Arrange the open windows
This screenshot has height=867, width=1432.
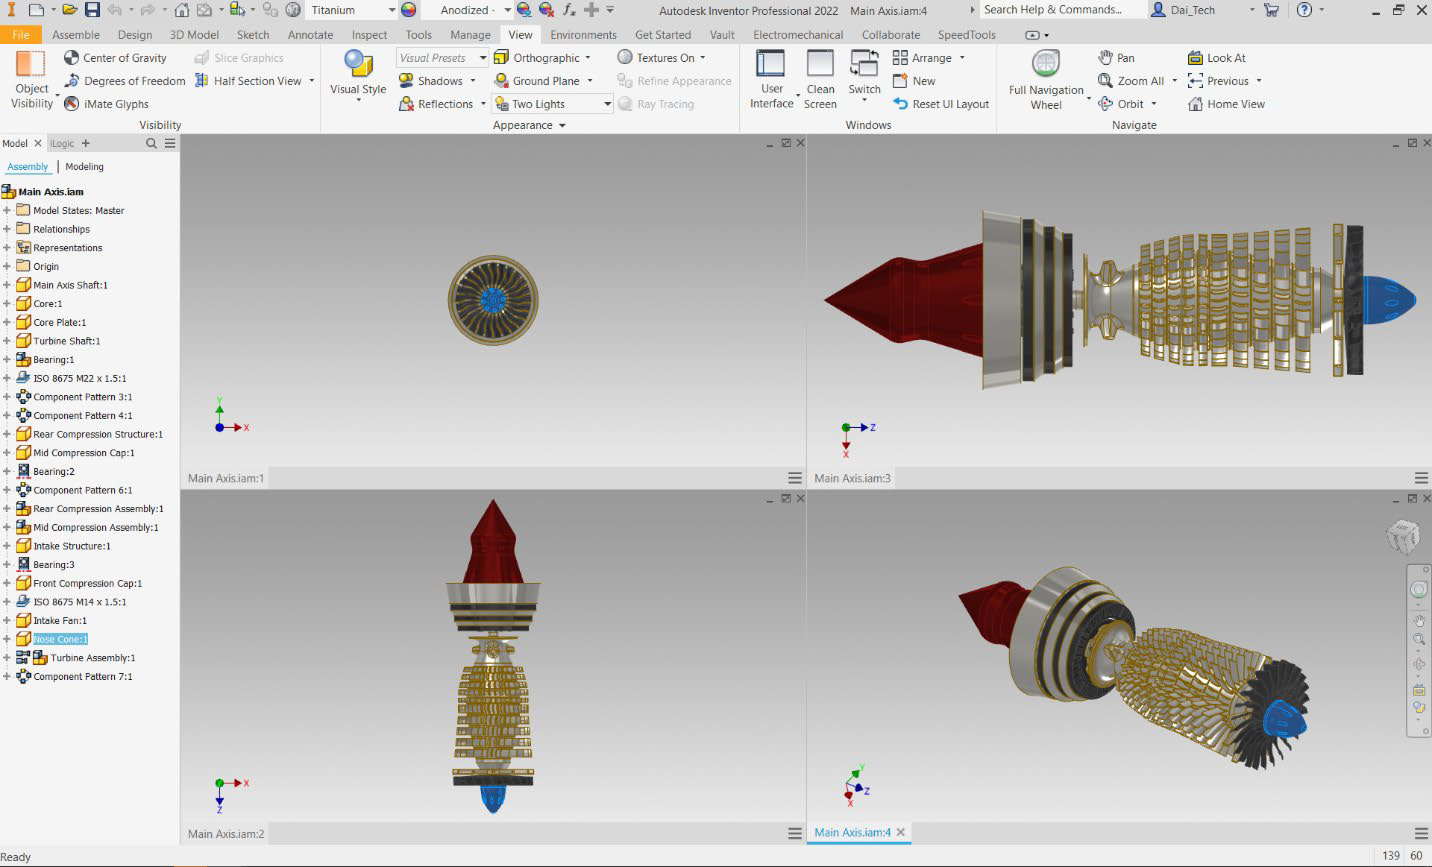click(x=929, y=58)
